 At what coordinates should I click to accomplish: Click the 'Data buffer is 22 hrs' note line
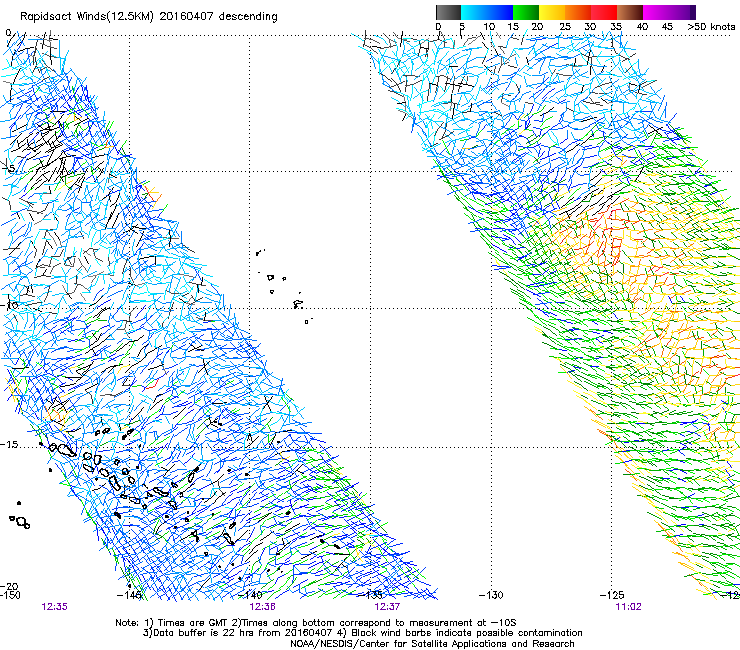(238, 633)
